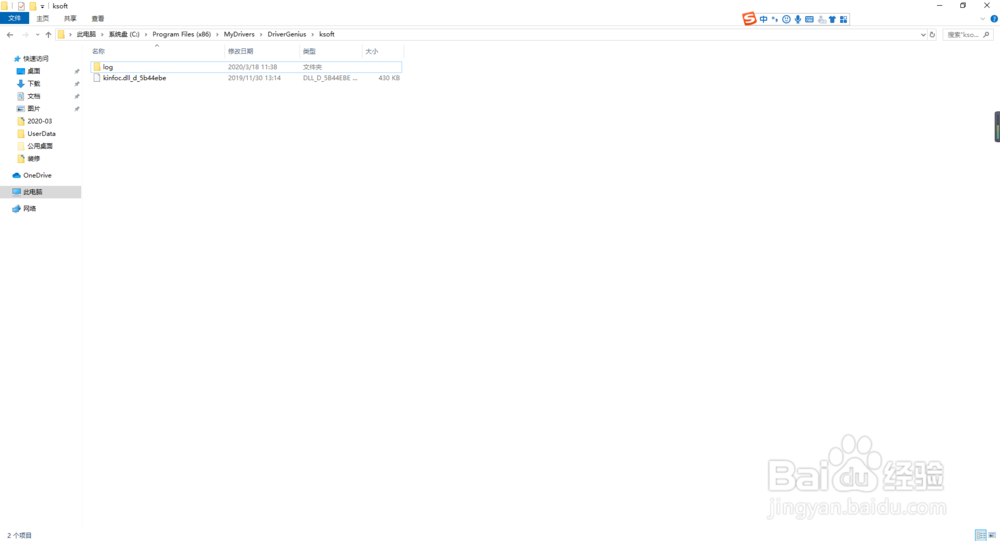This screenshot has width=1000, height=541.
Task: Expand chevron after DriverGenius in address bar
Action: coord(312,34)
